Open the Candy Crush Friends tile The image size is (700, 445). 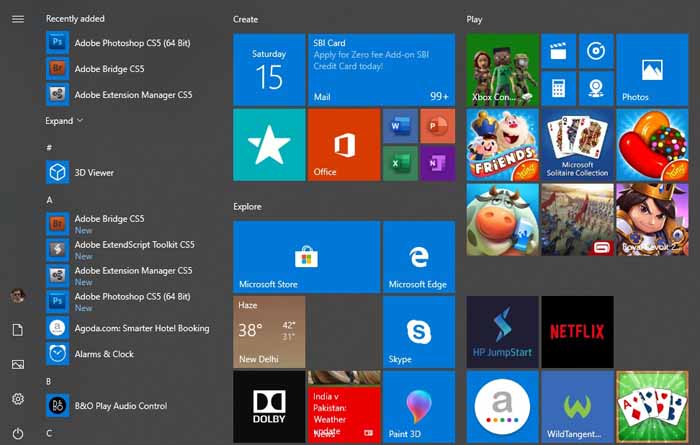pyautogui.click(x=503, y=145)
